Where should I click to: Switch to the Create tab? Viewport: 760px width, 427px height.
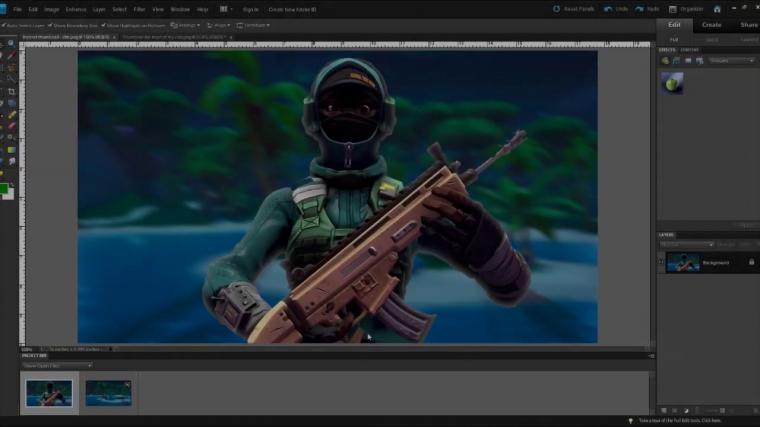coord(712,25)
